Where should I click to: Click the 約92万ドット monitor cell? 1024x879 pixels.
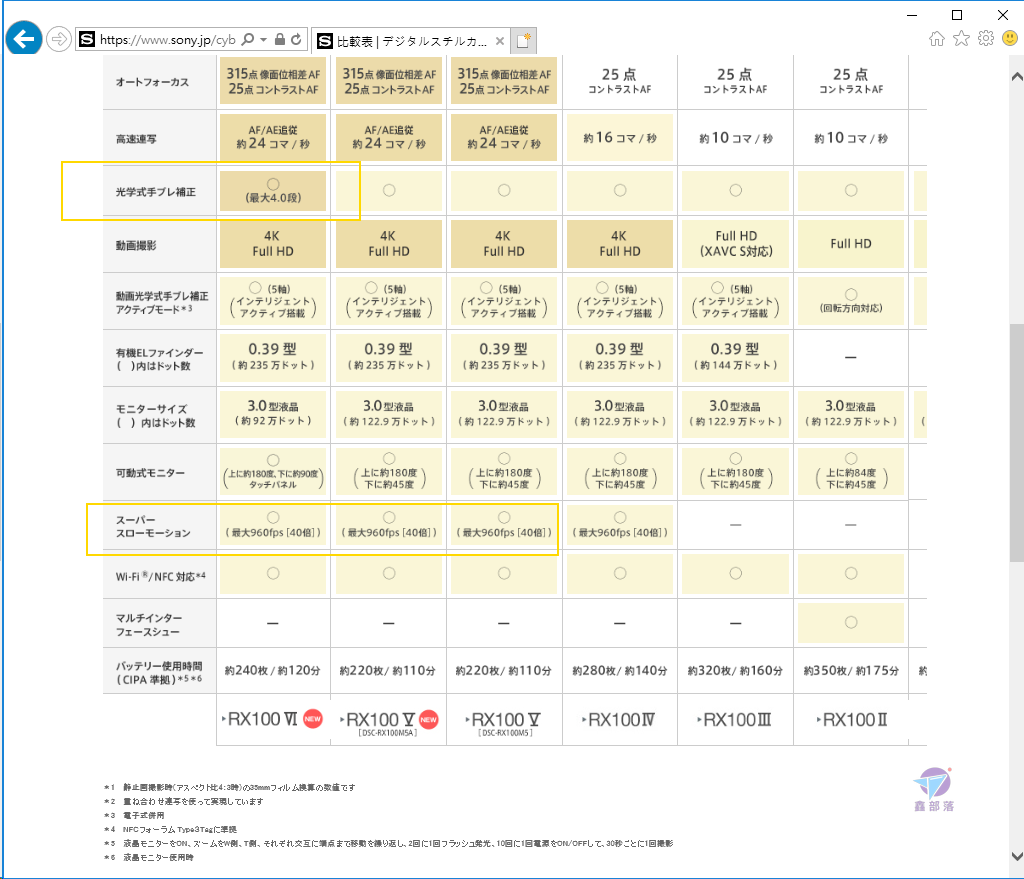tap(273, 413)
